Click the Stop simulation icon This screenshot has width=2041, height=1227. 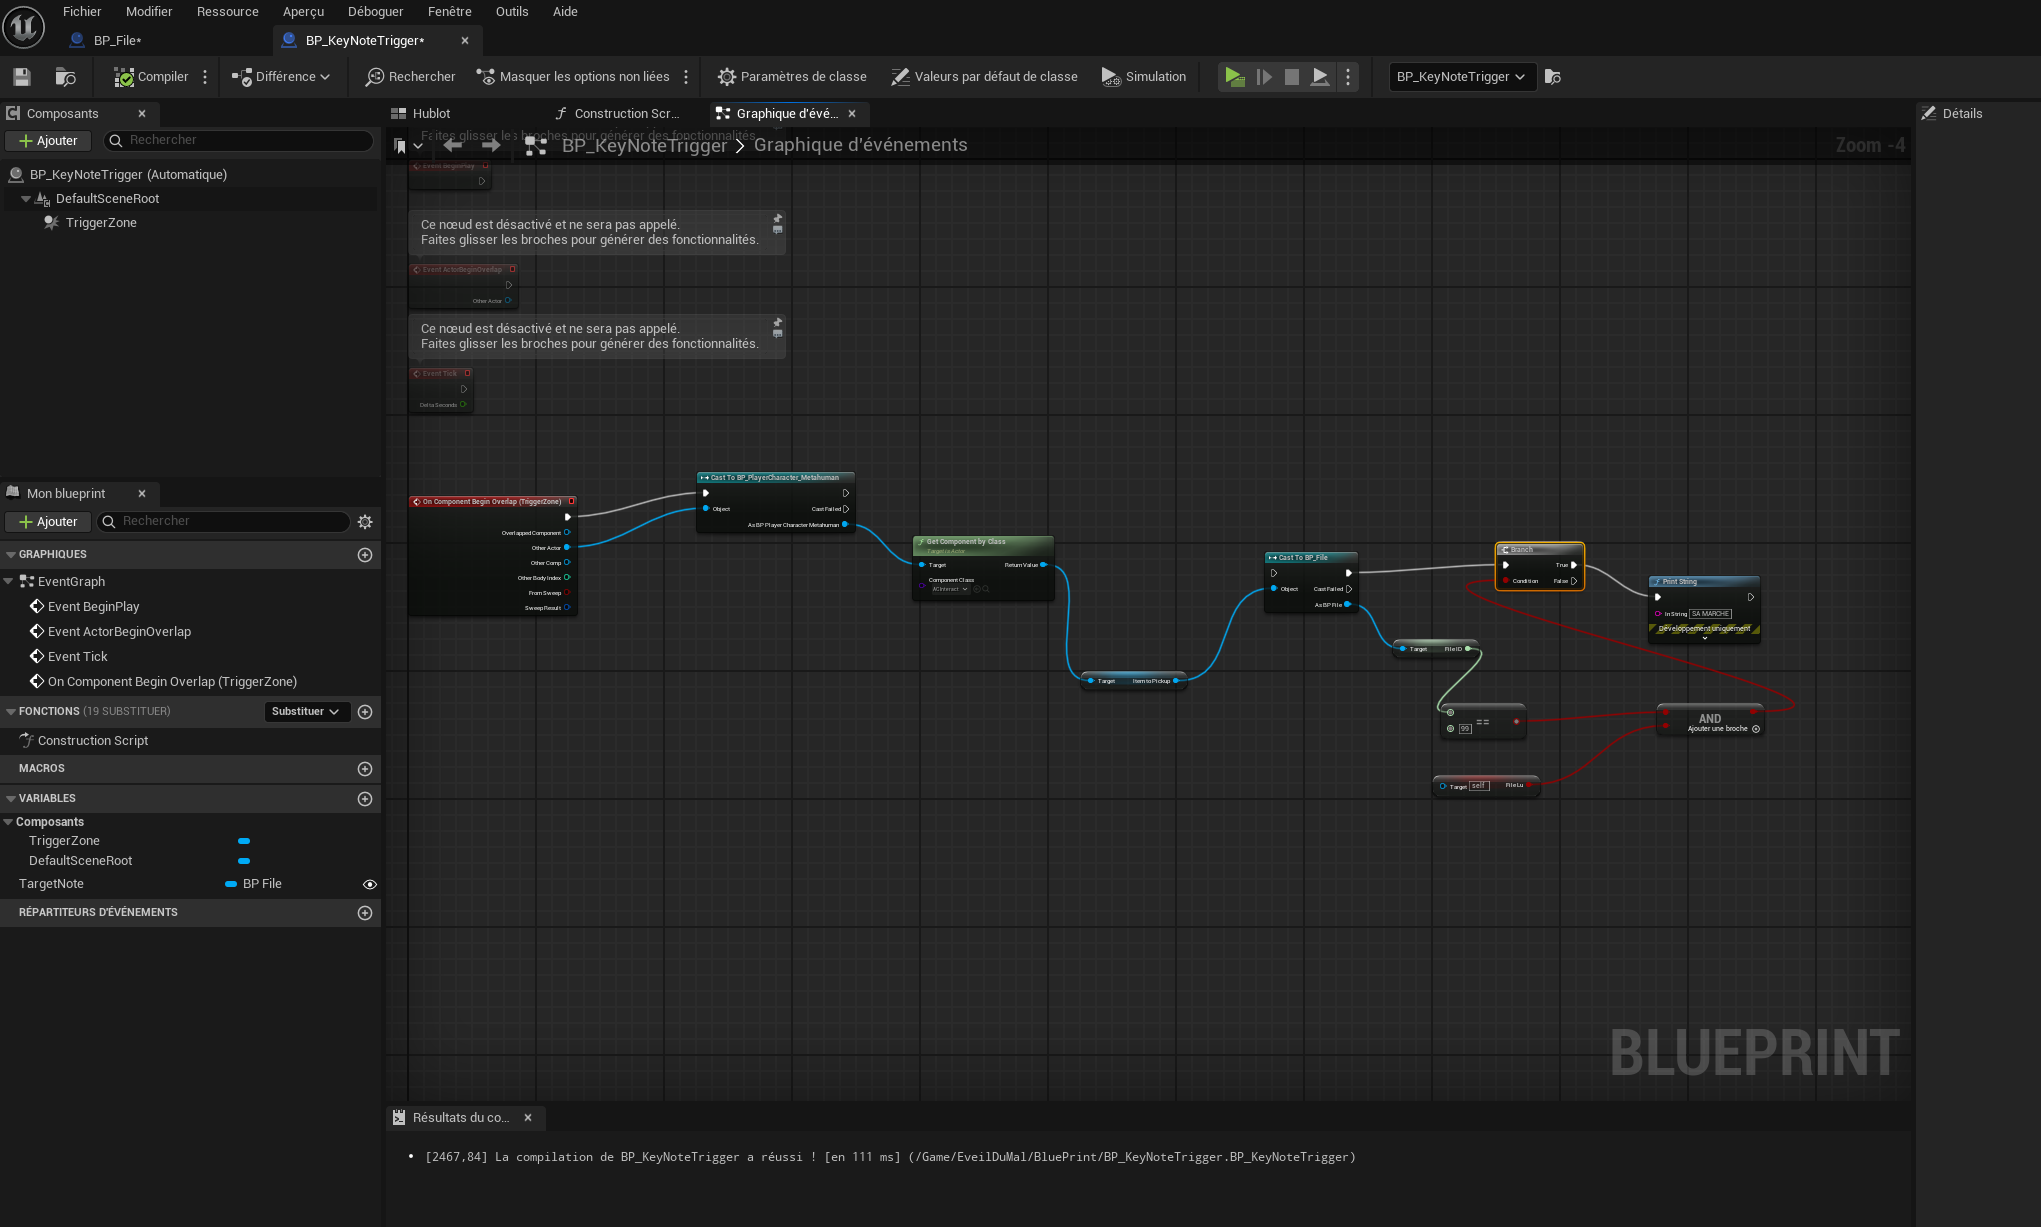1292,77
